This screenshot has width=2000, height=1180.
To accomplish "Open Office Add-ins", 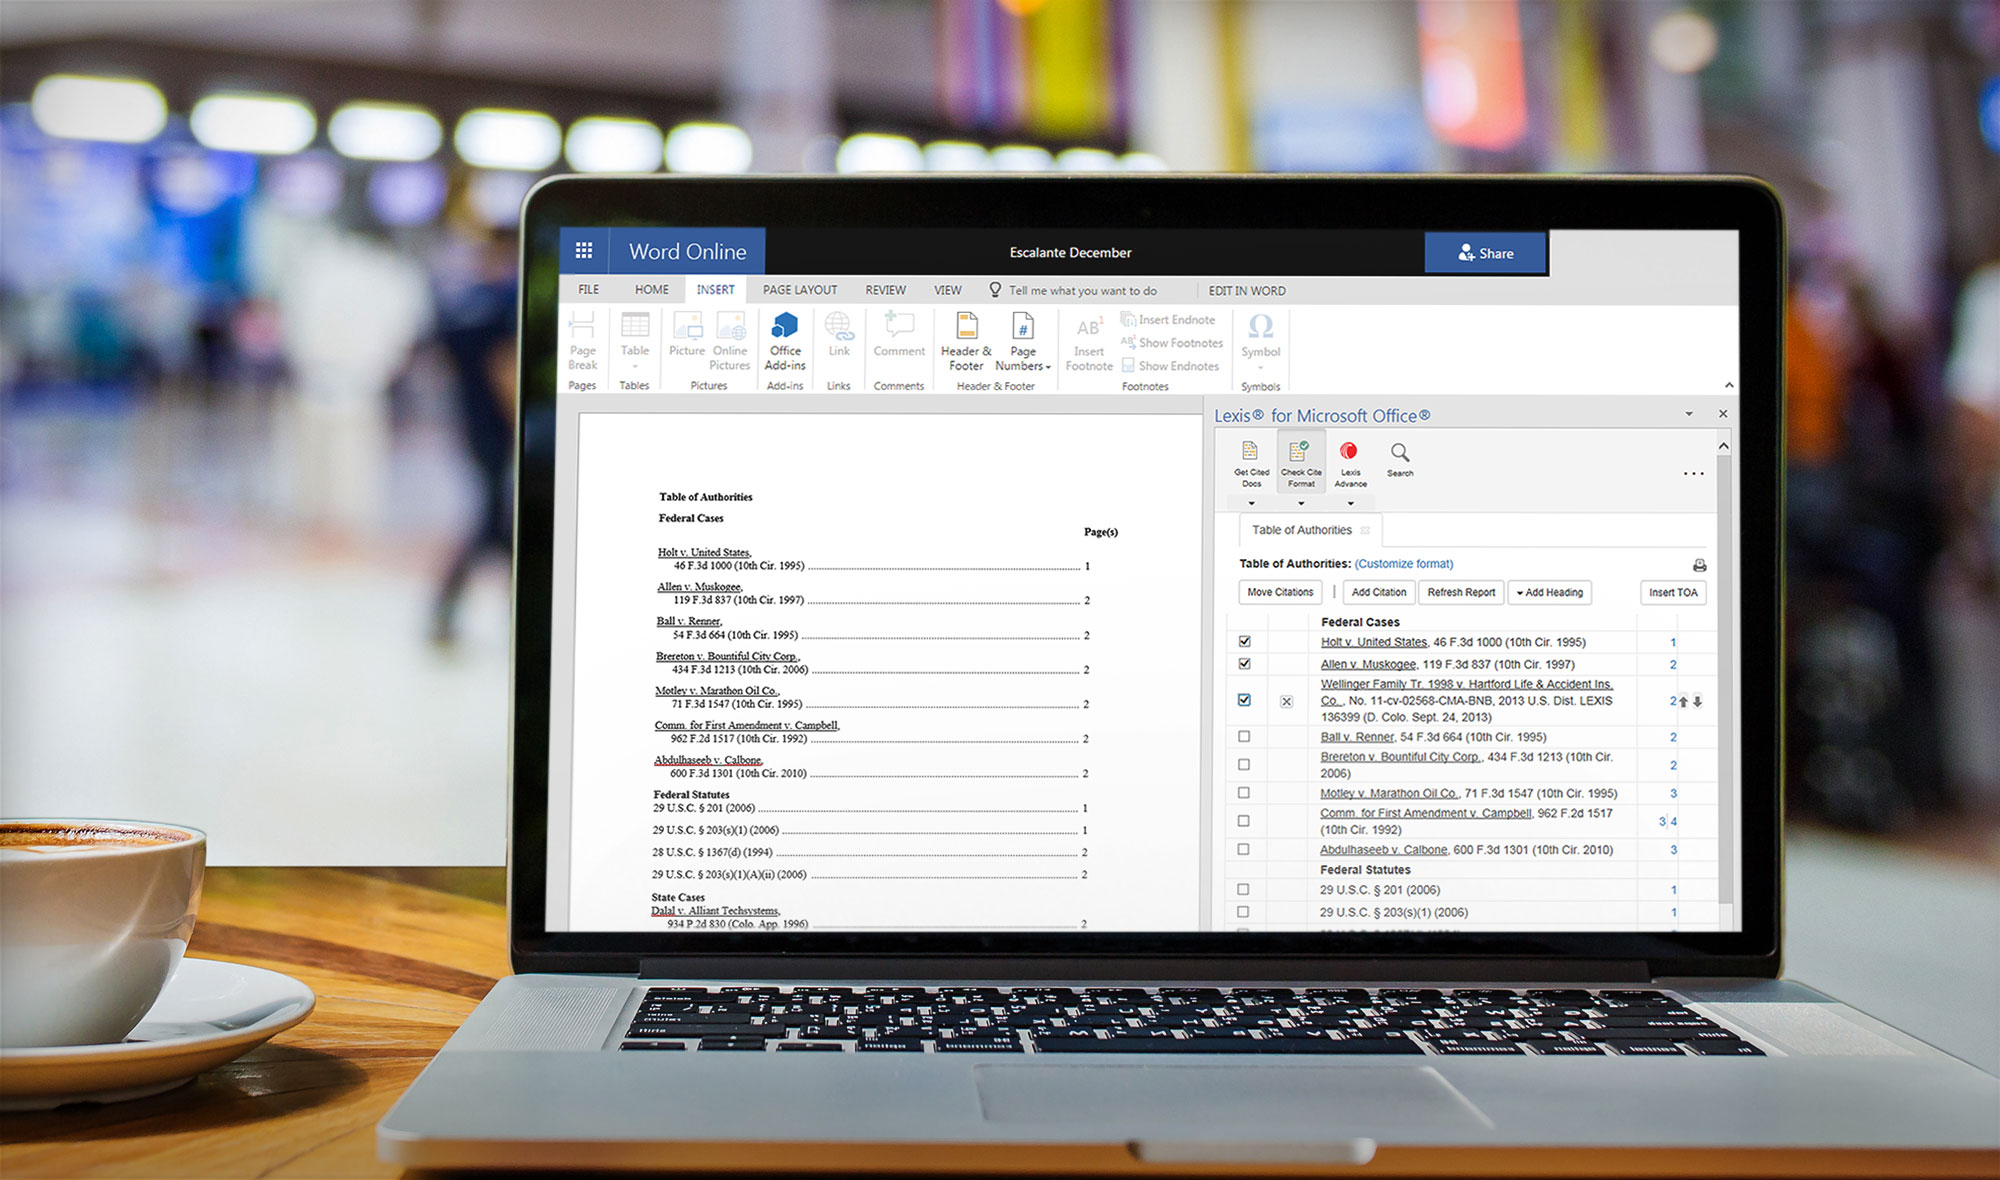I will point(785,340).
